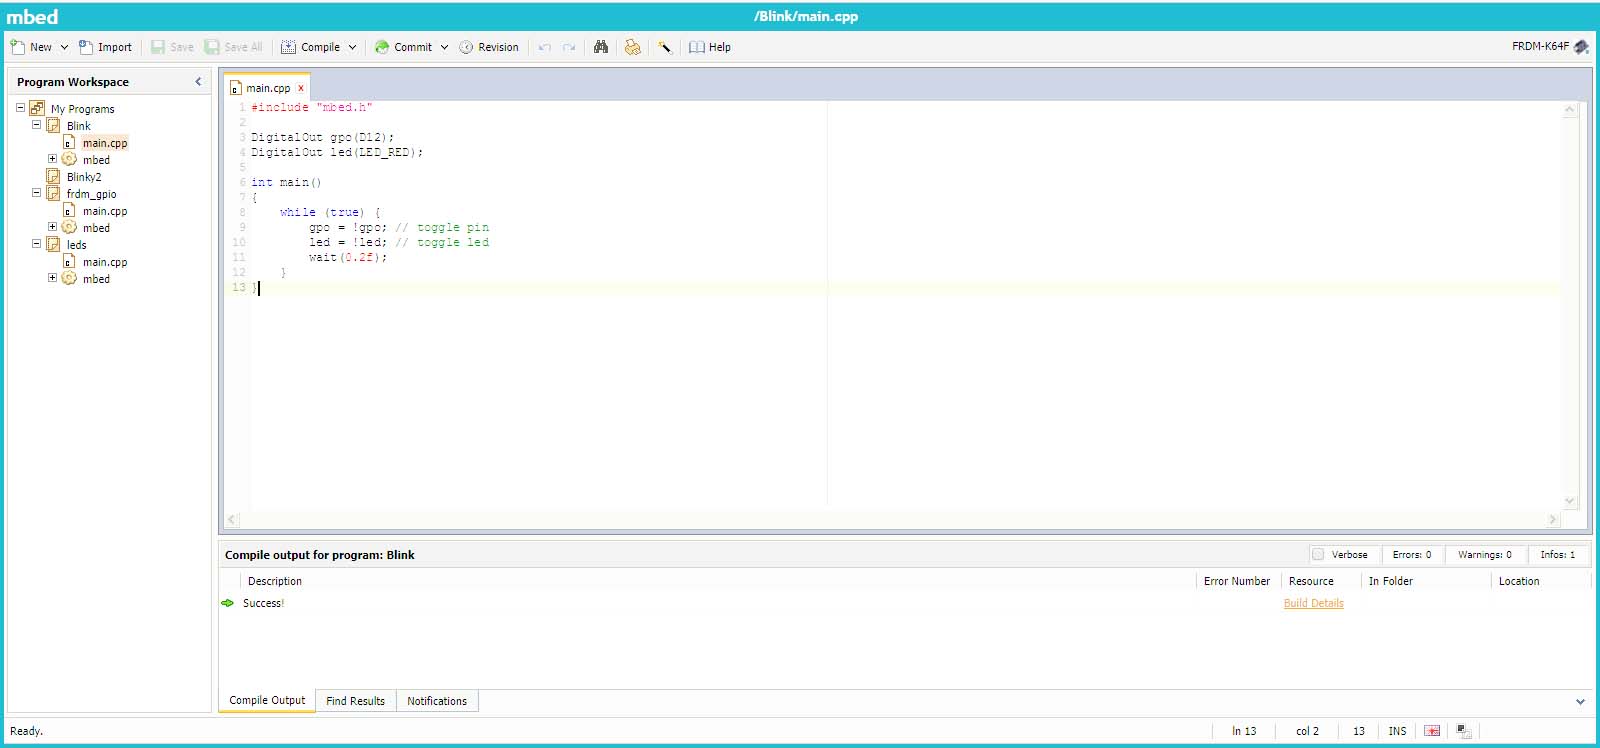1600x748 pixels.
Task: Close the main.cpp editor tab
Action: (301, 88)
